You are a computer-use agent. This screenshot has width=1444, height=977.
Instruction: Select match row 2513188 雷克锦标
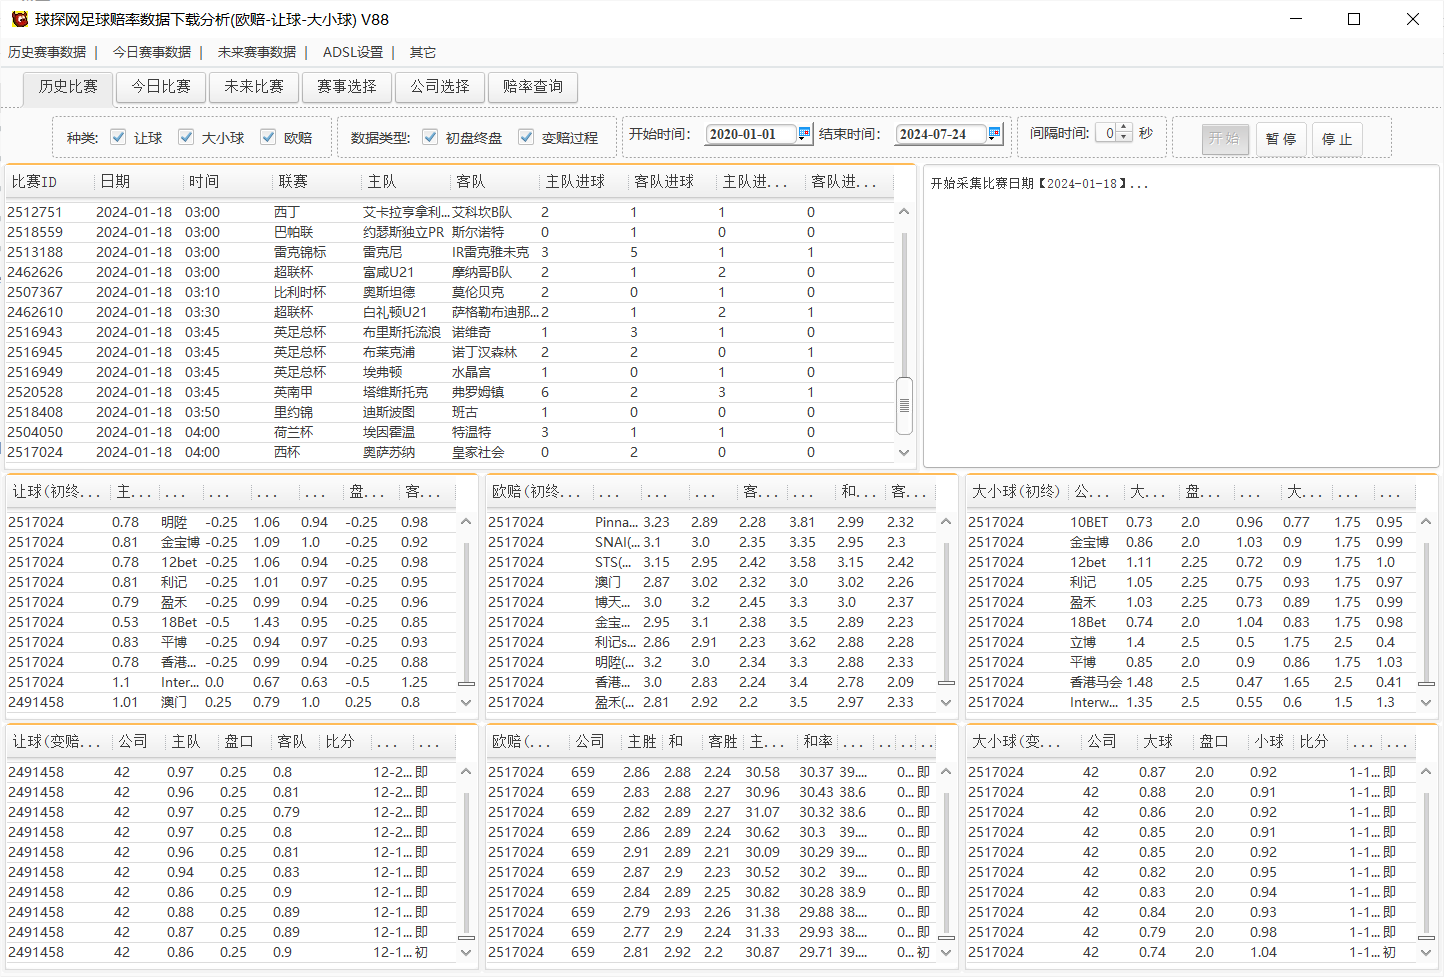tap(450, 252)
